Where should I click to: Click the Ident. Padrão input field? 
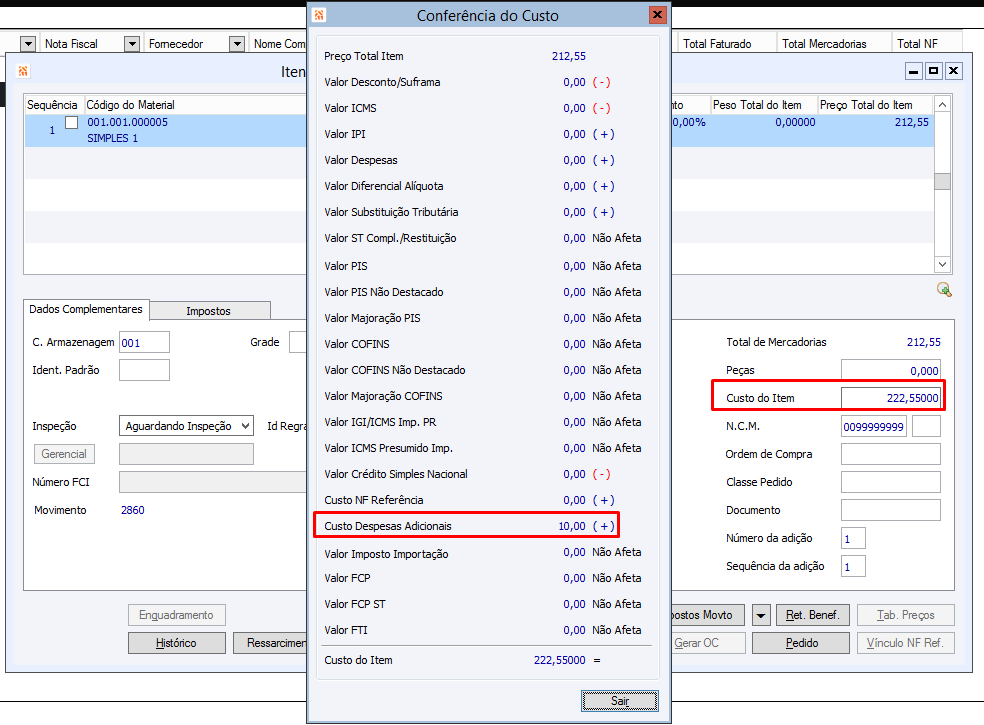[x=144, y=370]
